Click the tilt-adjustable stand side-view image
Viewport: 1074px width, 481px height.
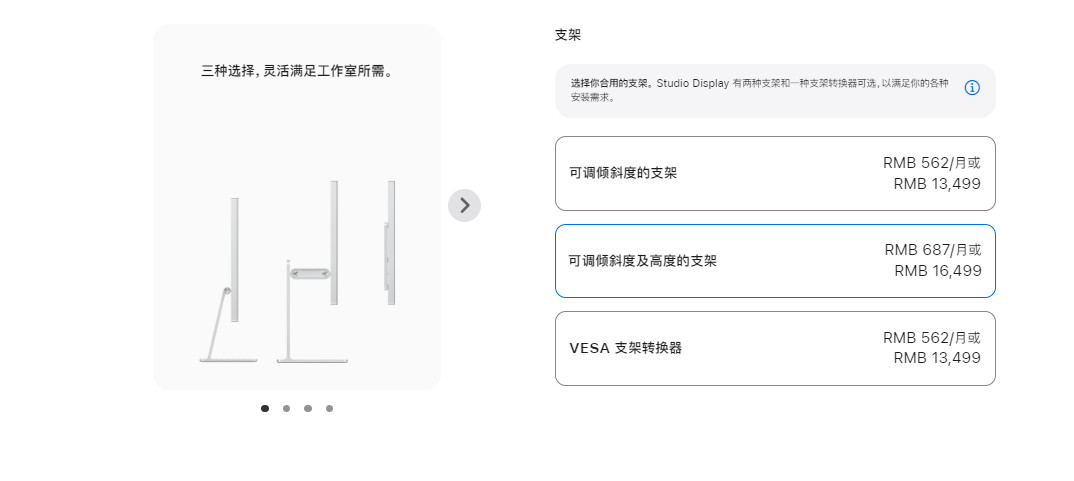(229, 280)
